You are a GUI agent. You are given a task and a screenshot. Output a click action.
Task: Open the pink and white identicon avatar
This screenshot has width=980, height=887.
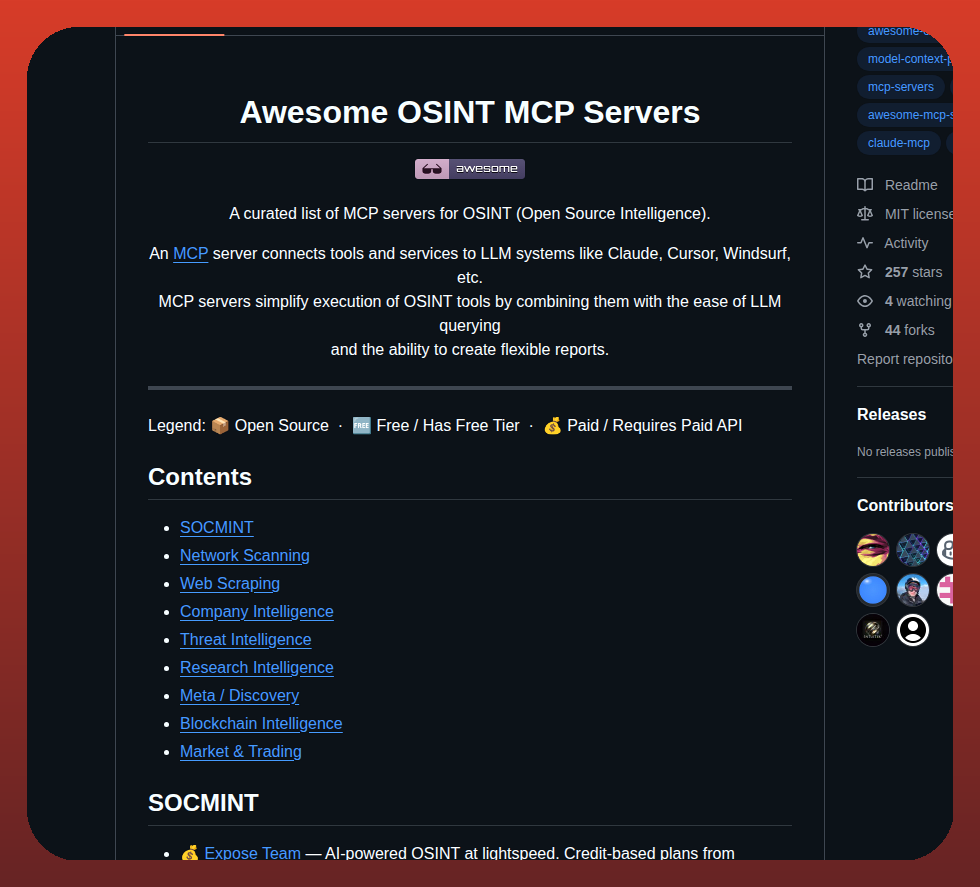[x=946, y=590]
